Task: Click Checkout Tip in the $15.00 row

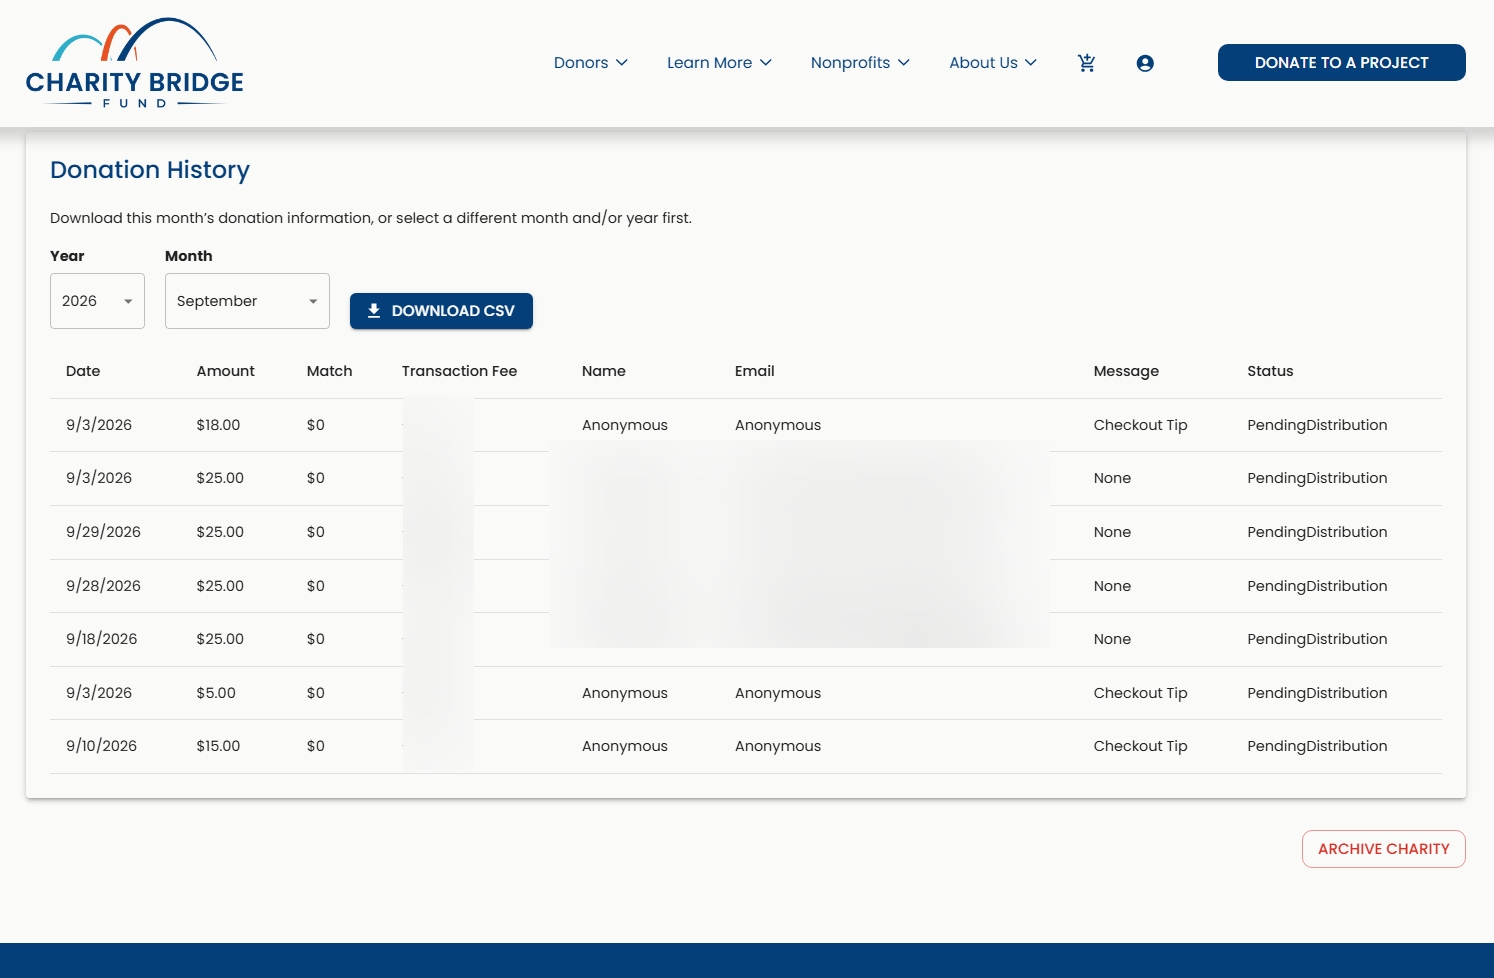Action: pos(1141,746)
